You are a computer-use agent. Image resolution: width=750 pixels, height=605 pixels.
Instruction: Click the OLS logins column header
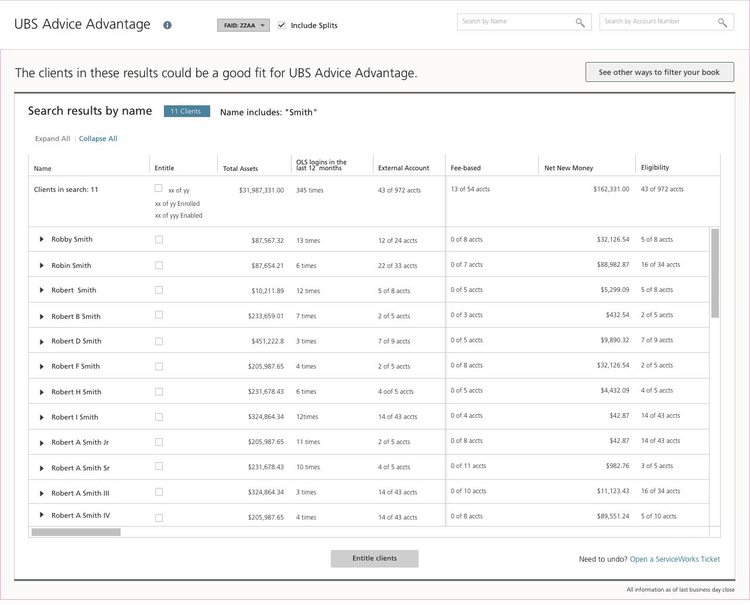click(x=321, y=165)
